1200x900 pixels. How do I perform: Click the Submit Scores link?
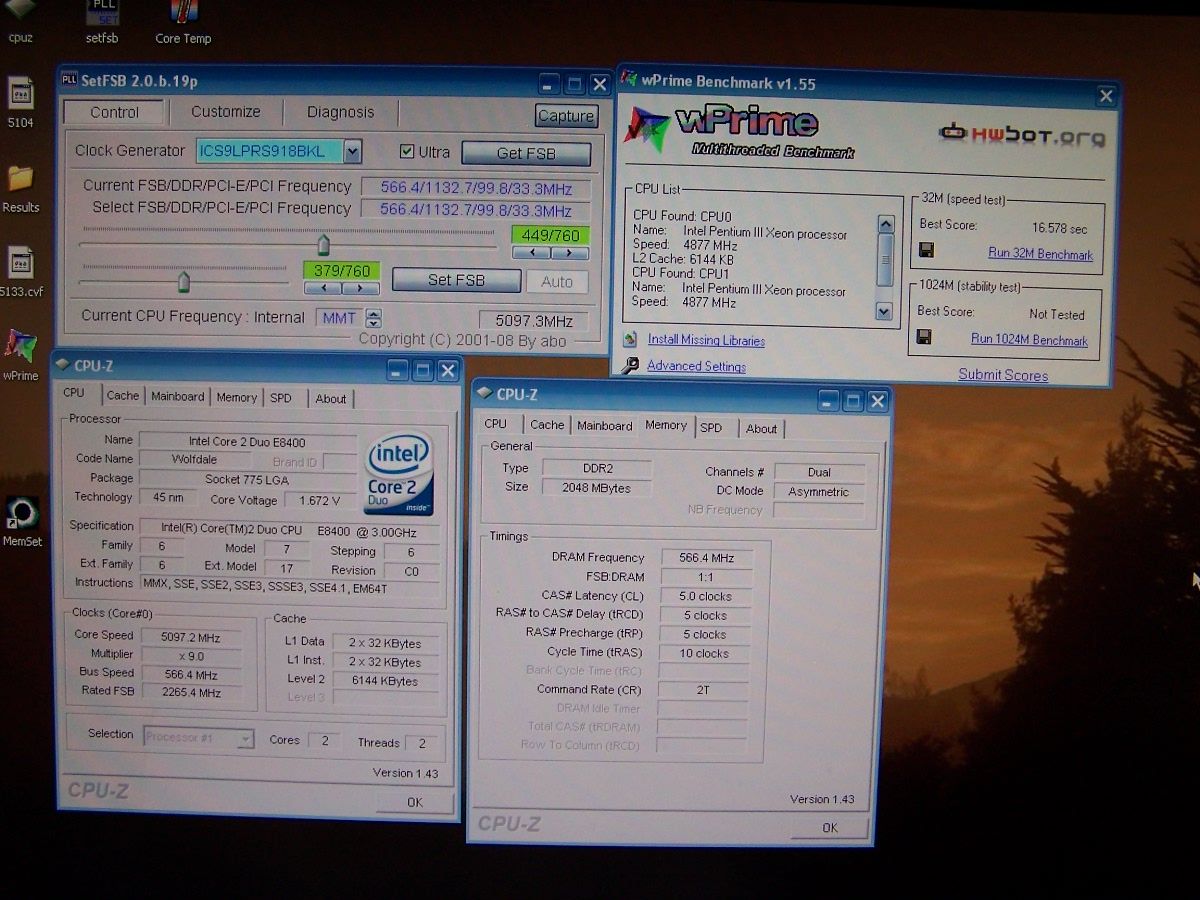click(x=1003, y=375)
